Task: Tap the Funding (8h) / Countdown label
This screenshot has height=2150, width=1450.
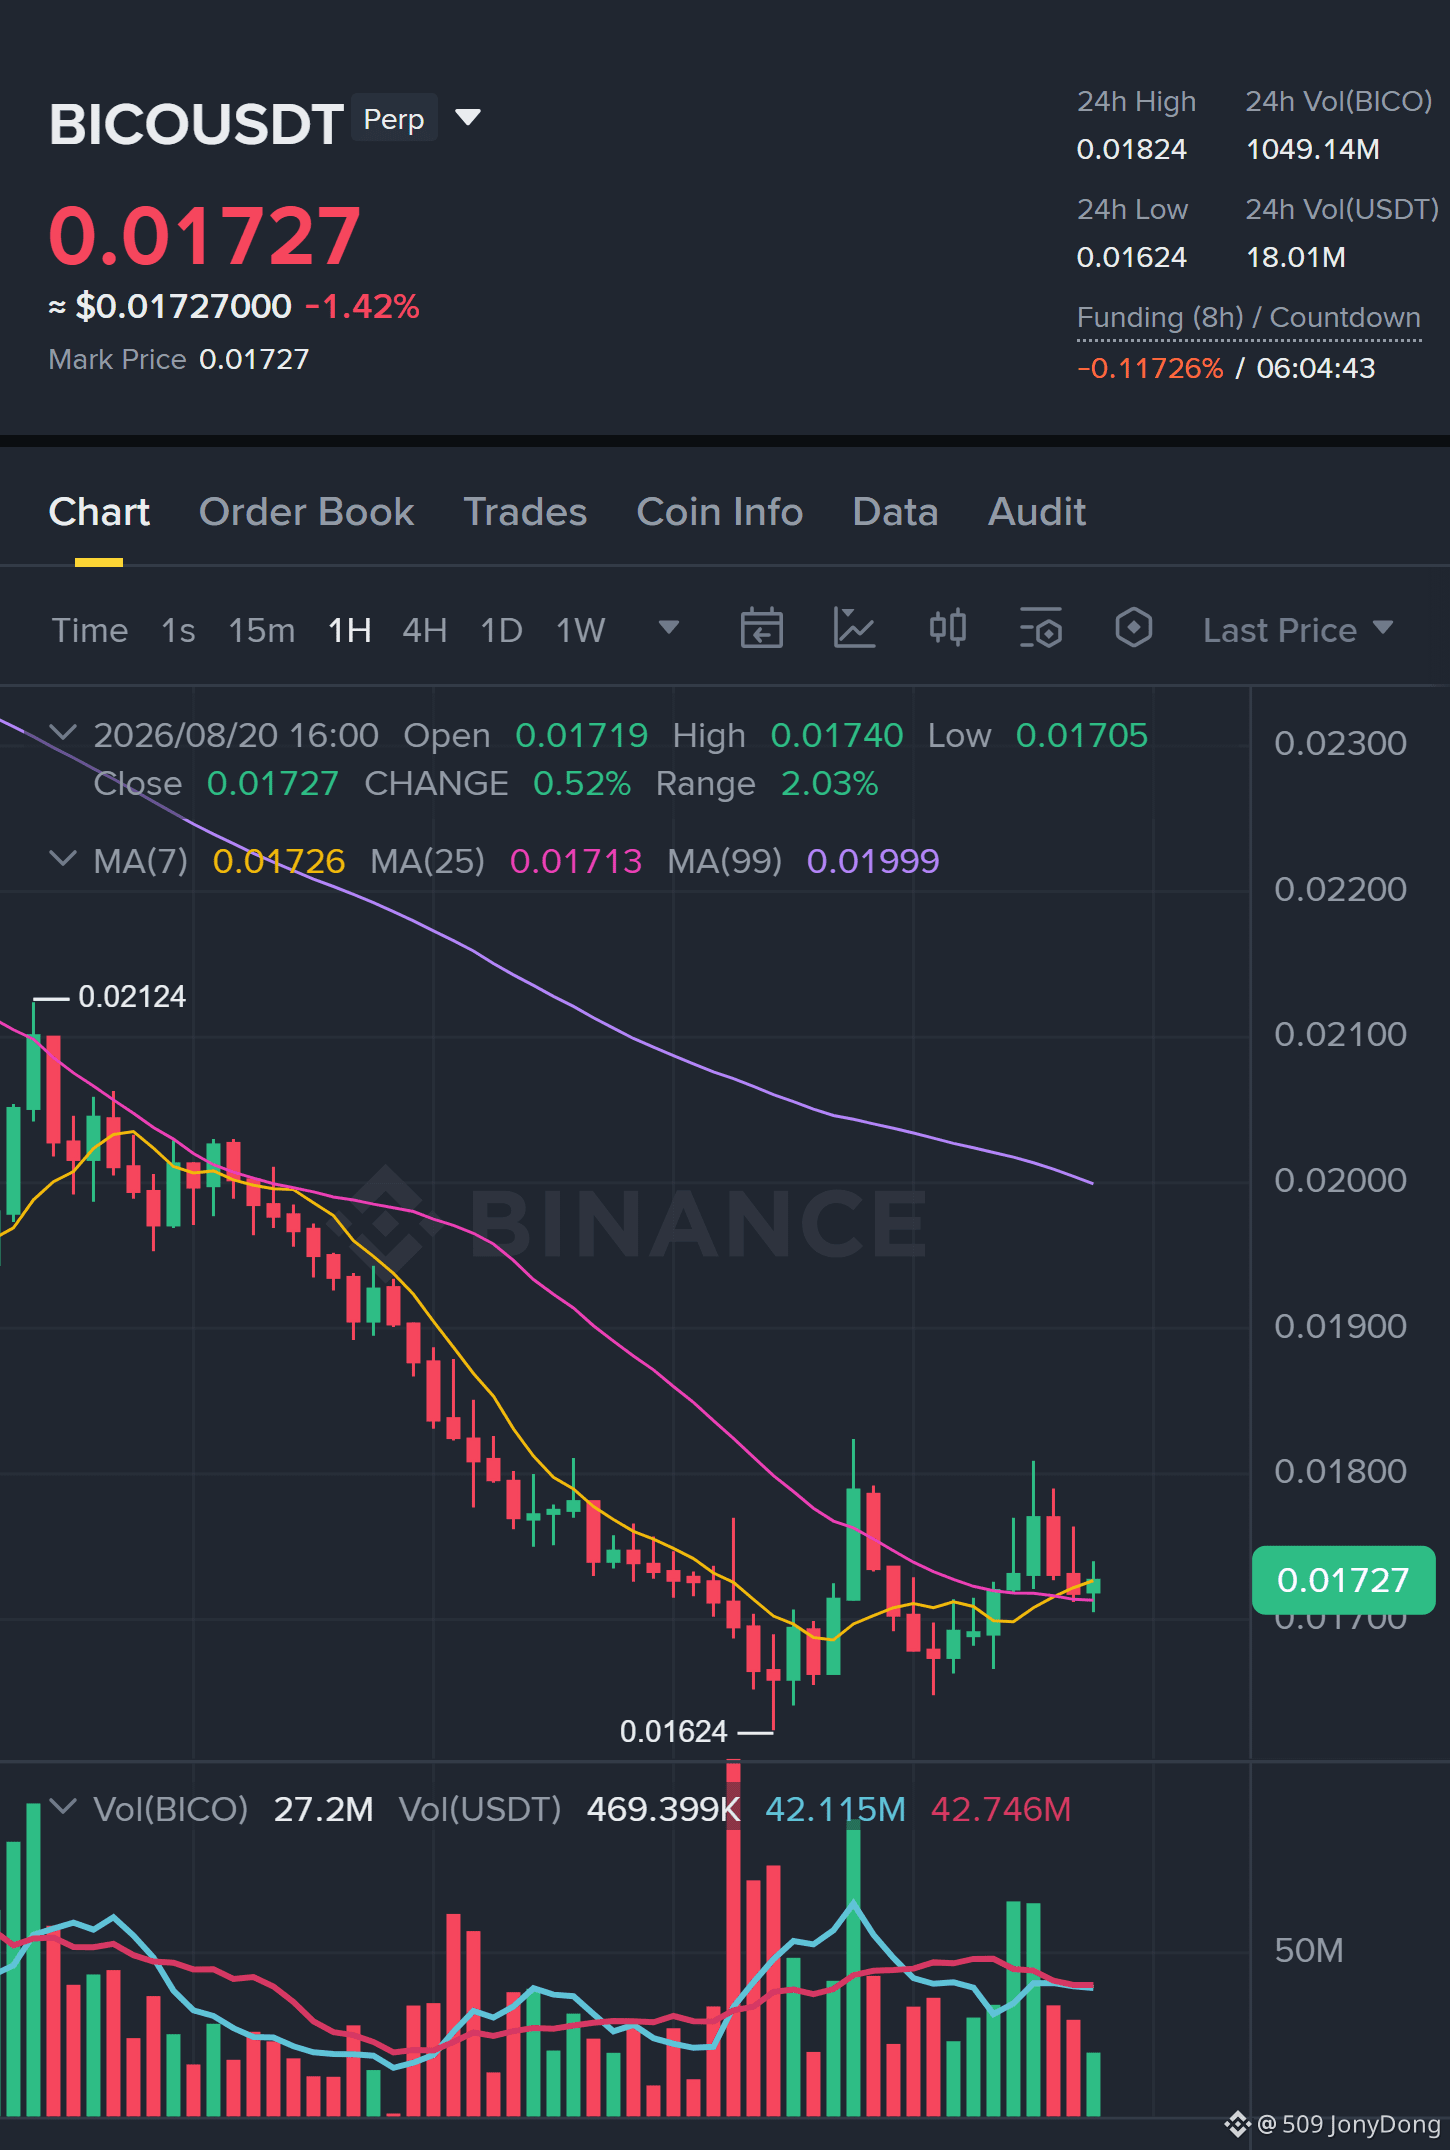Action: pos(1249,317)
